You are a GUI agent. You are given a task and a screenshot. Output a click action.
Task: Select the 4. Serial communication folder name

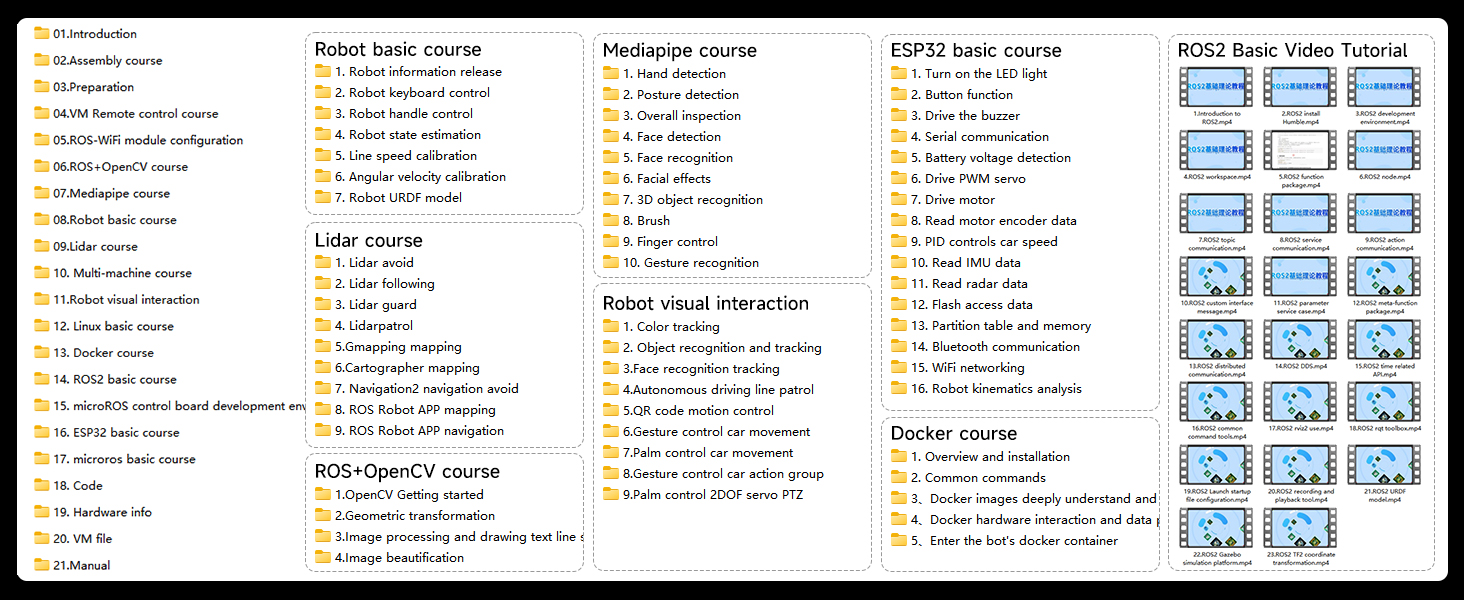pos(980,136)
